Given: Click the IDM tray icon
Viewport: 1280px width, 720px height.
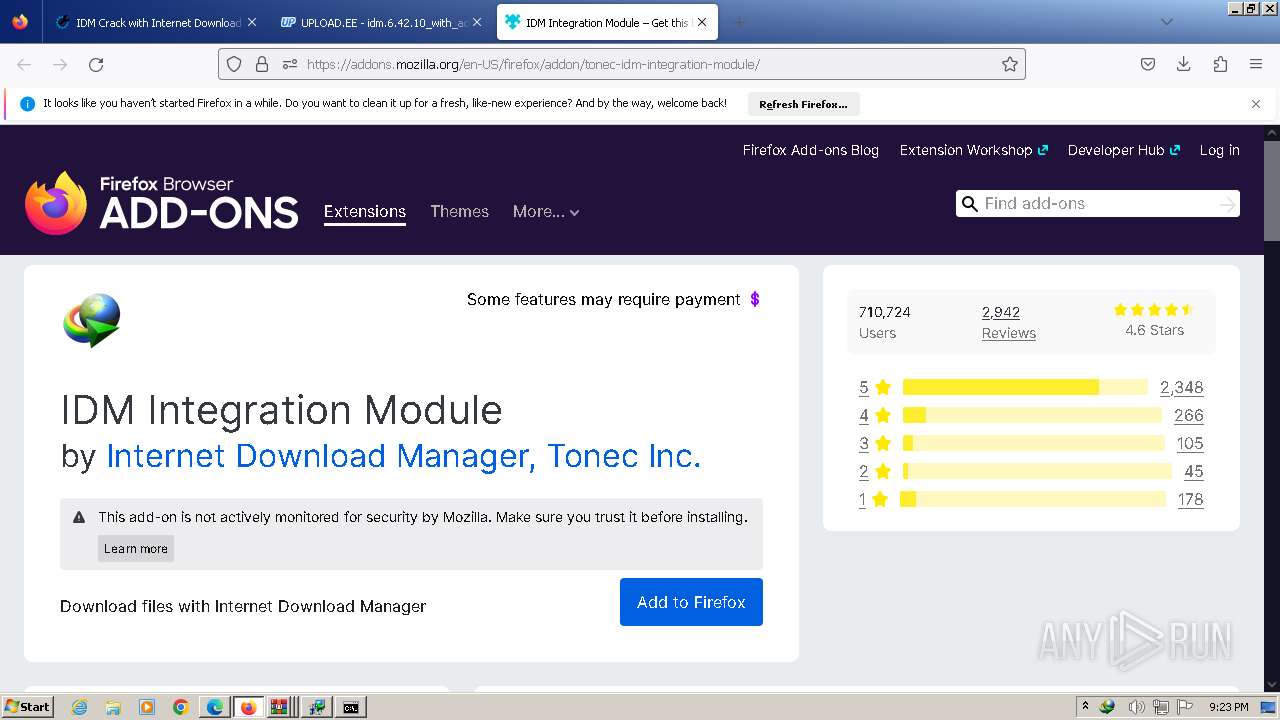Looking at the screenshot, I should click(x=1107, y=707).
